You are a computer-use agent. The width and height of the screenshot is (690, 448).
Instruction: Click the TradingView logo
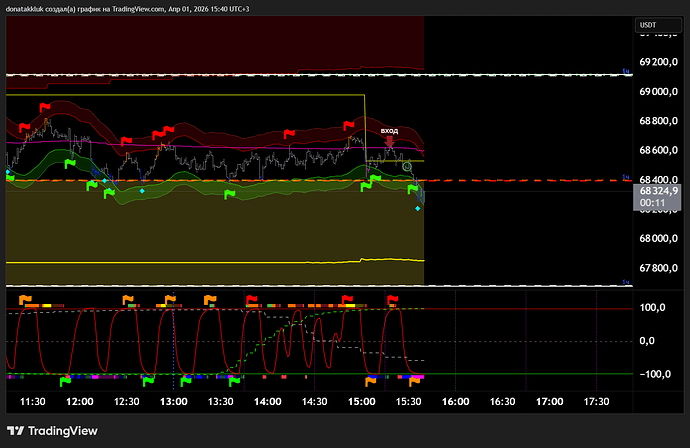coord(52,431)
